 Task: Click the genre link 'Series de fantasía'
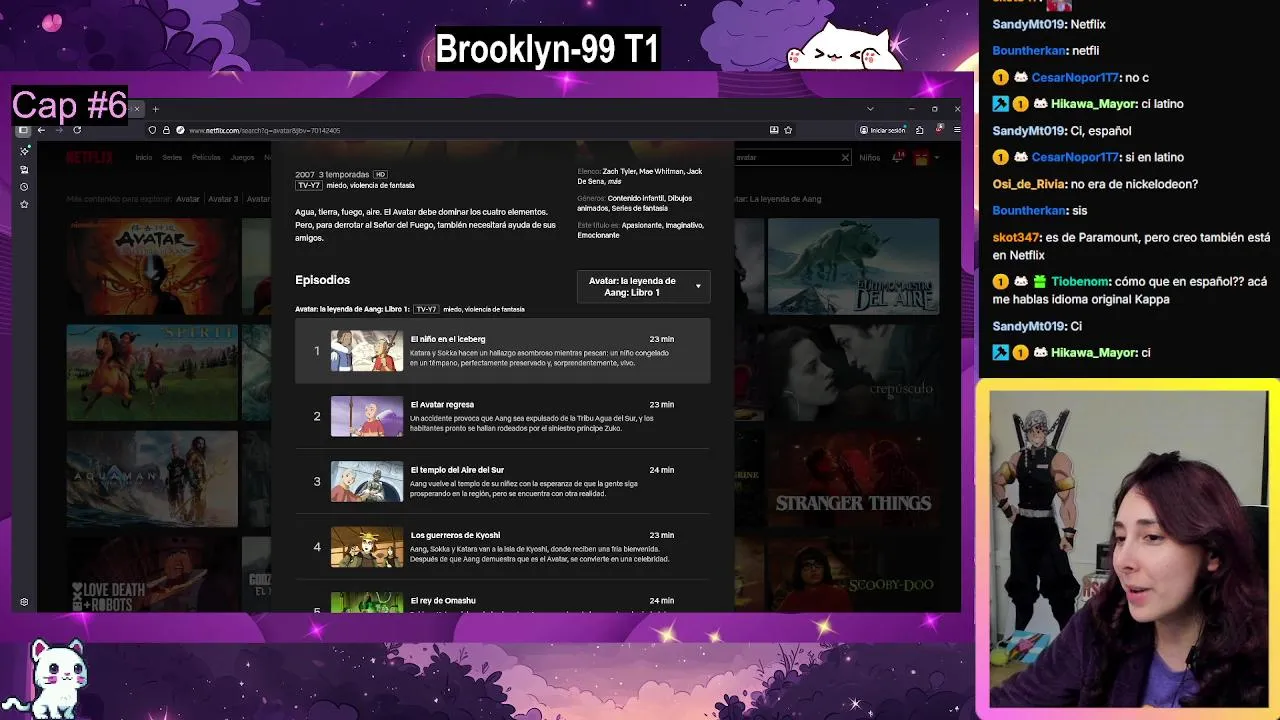640,208
